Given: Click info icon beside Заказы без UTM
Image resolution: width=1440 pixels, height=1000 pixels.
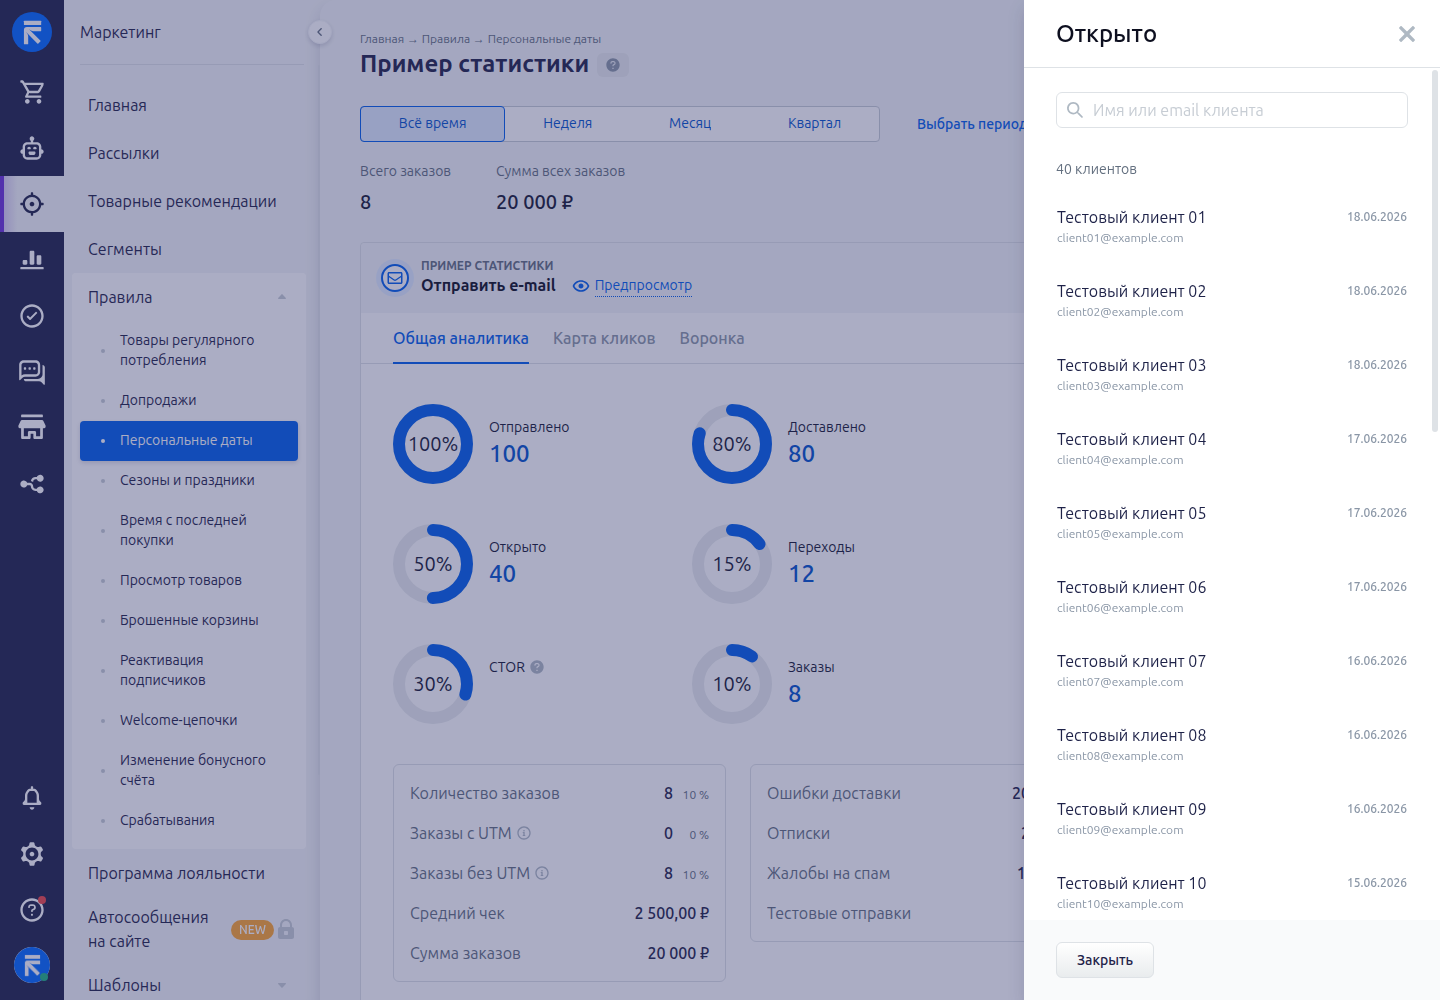Looking at the screenshot, I should pos(542,873).
